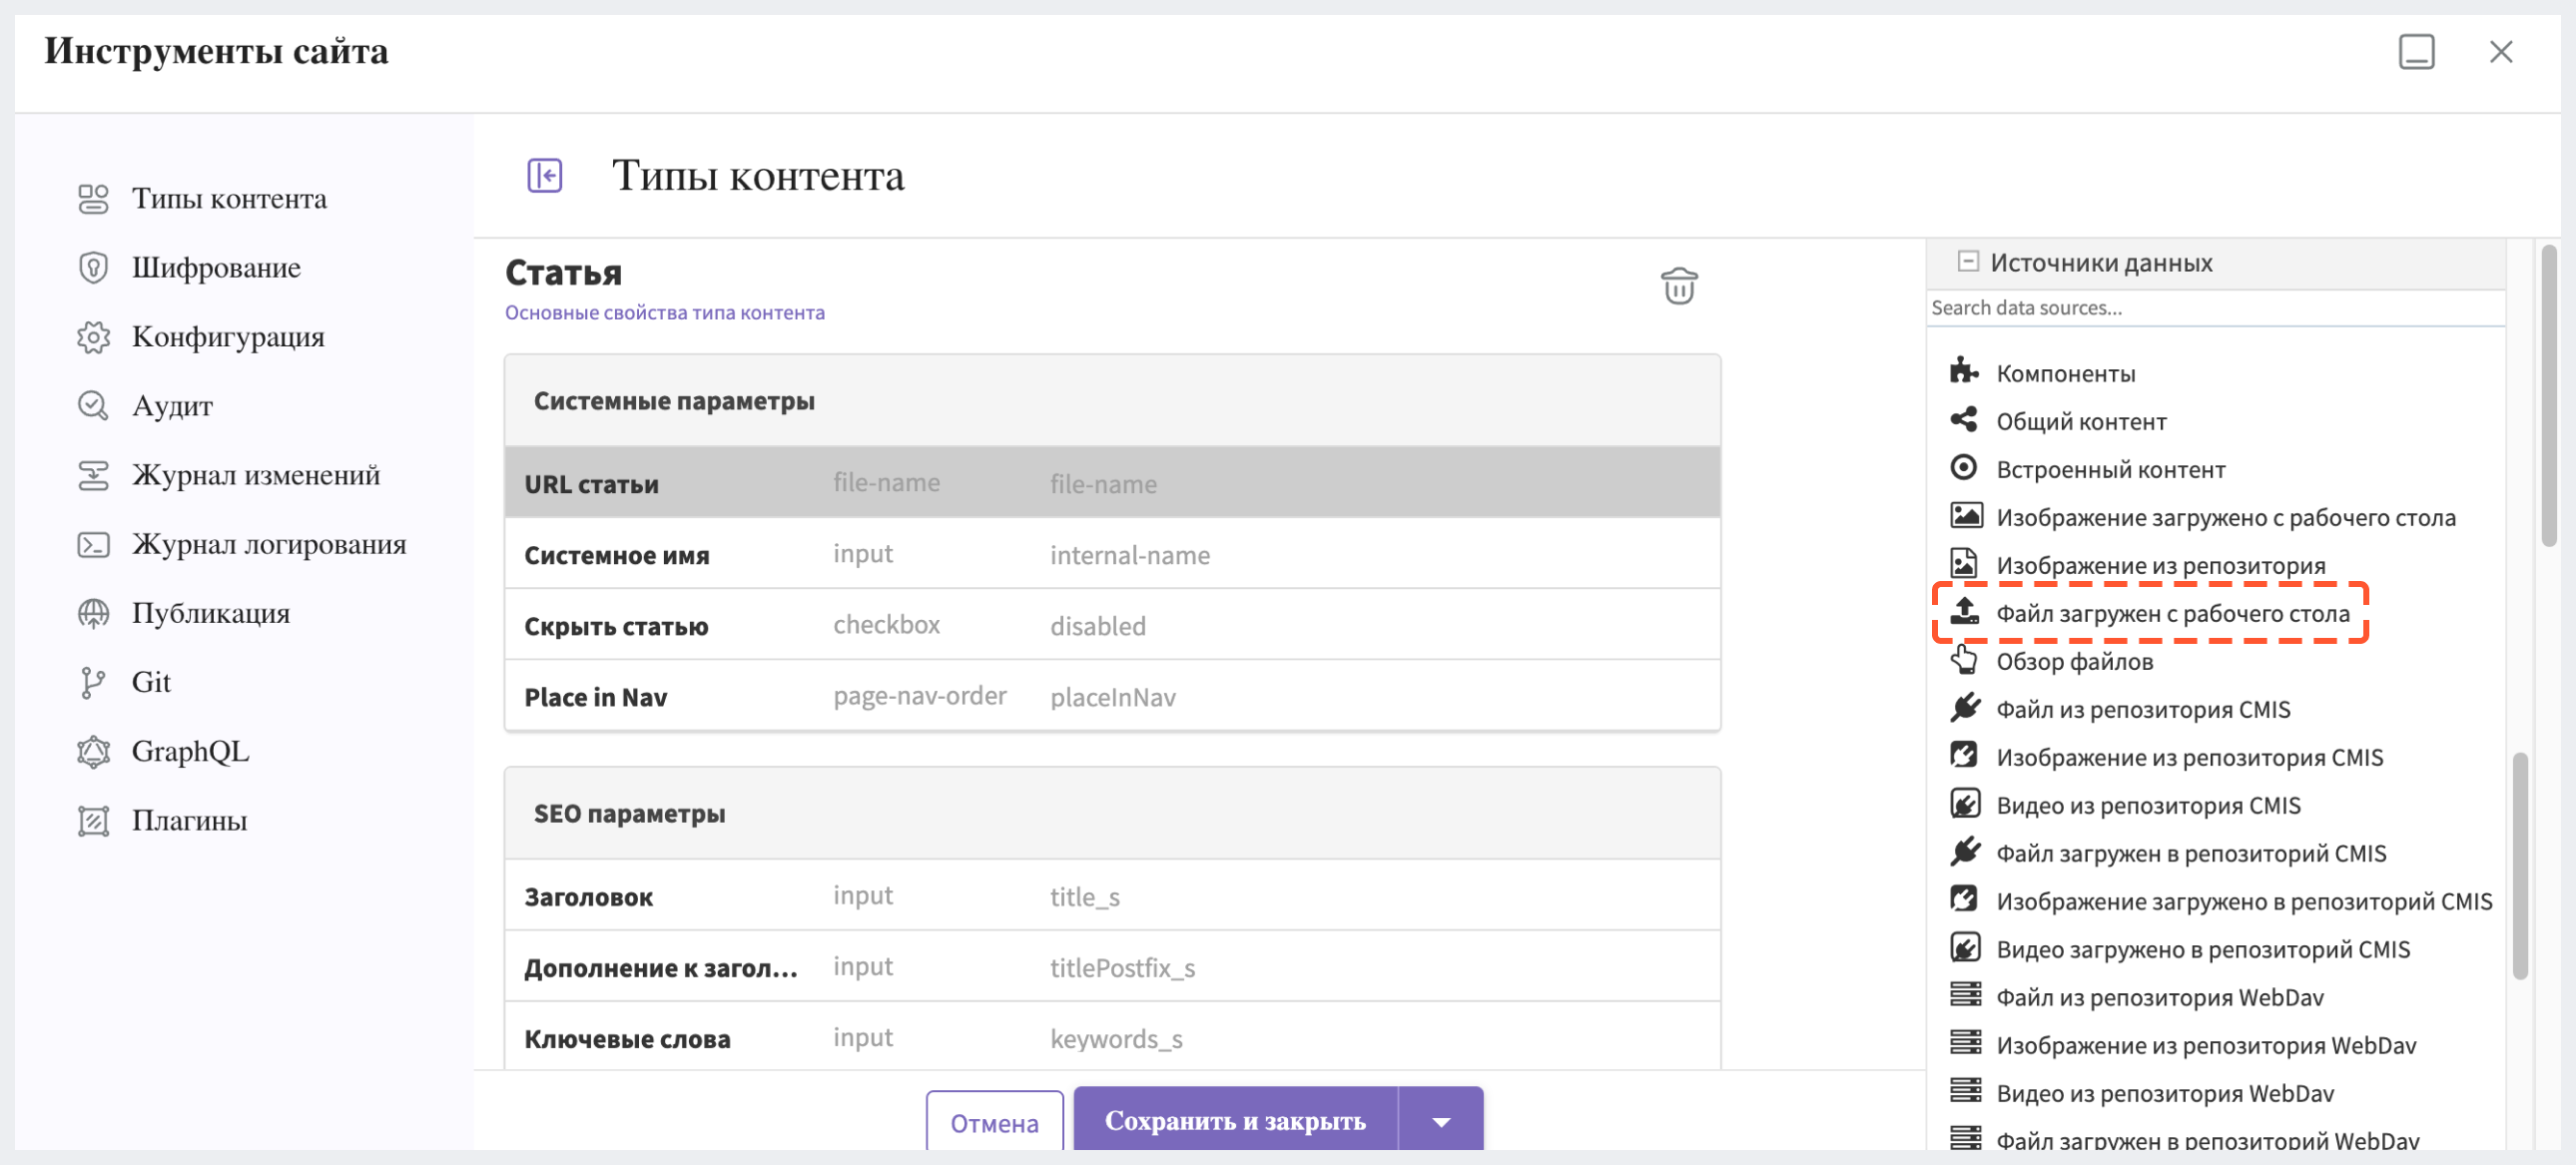Click the SEO параметры section header
The image size is (2576, 1165).
(1112, 813)
